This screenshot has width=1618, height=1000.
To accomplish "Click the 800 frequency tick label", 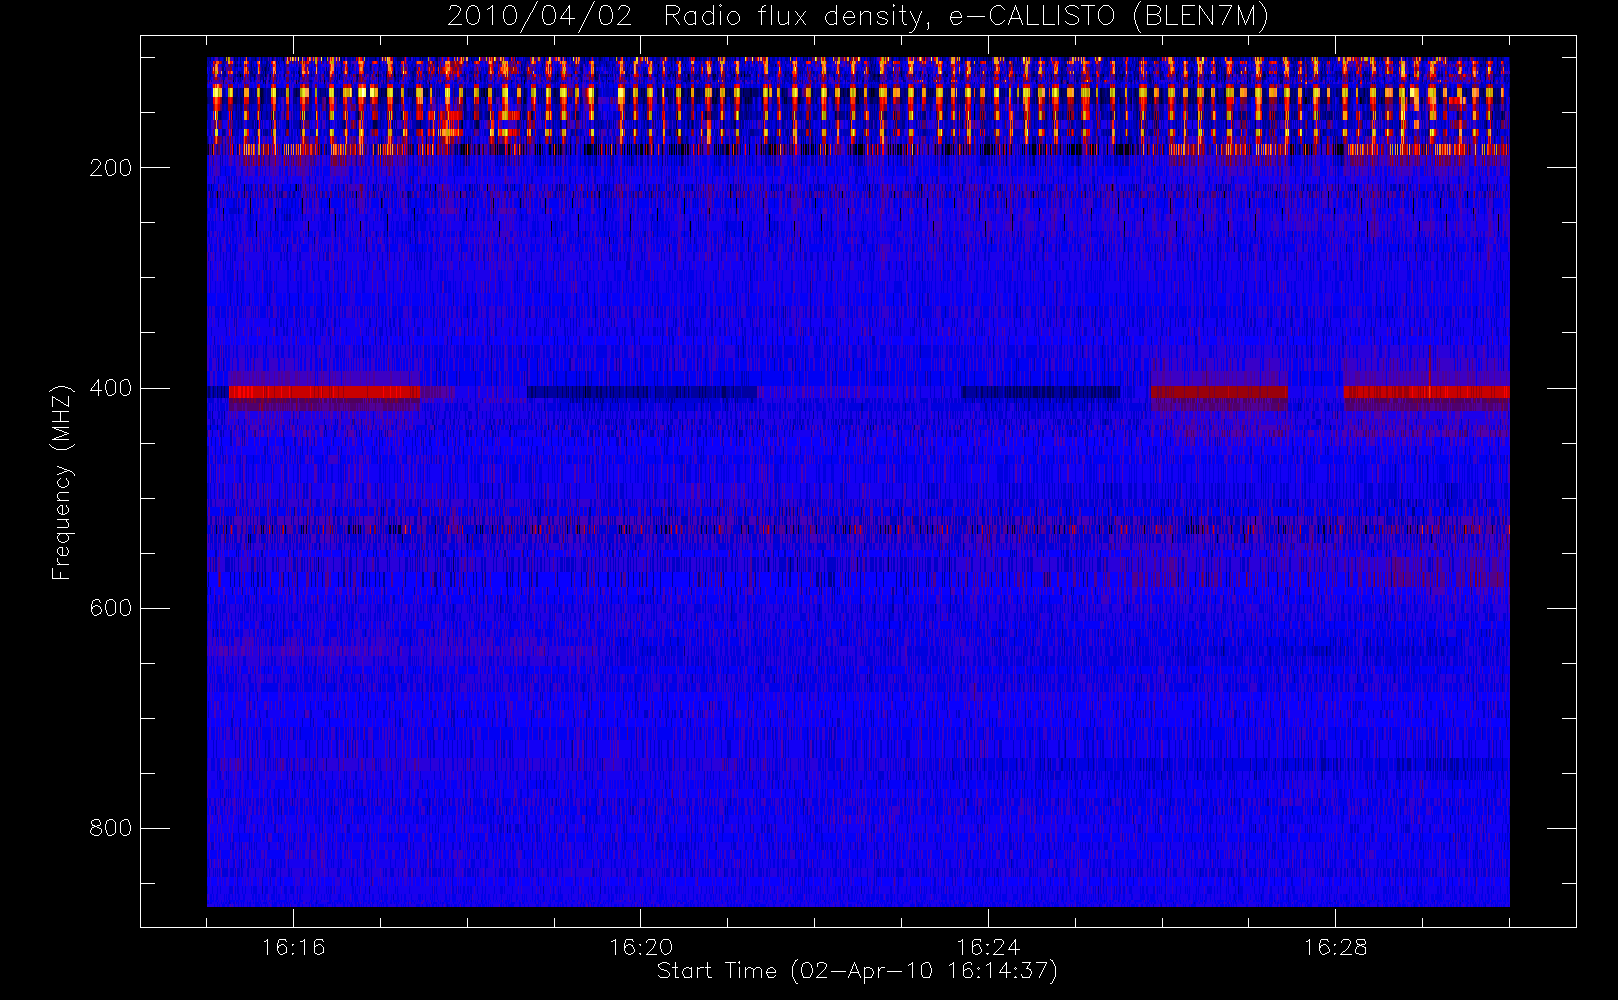I will (110, 828).
